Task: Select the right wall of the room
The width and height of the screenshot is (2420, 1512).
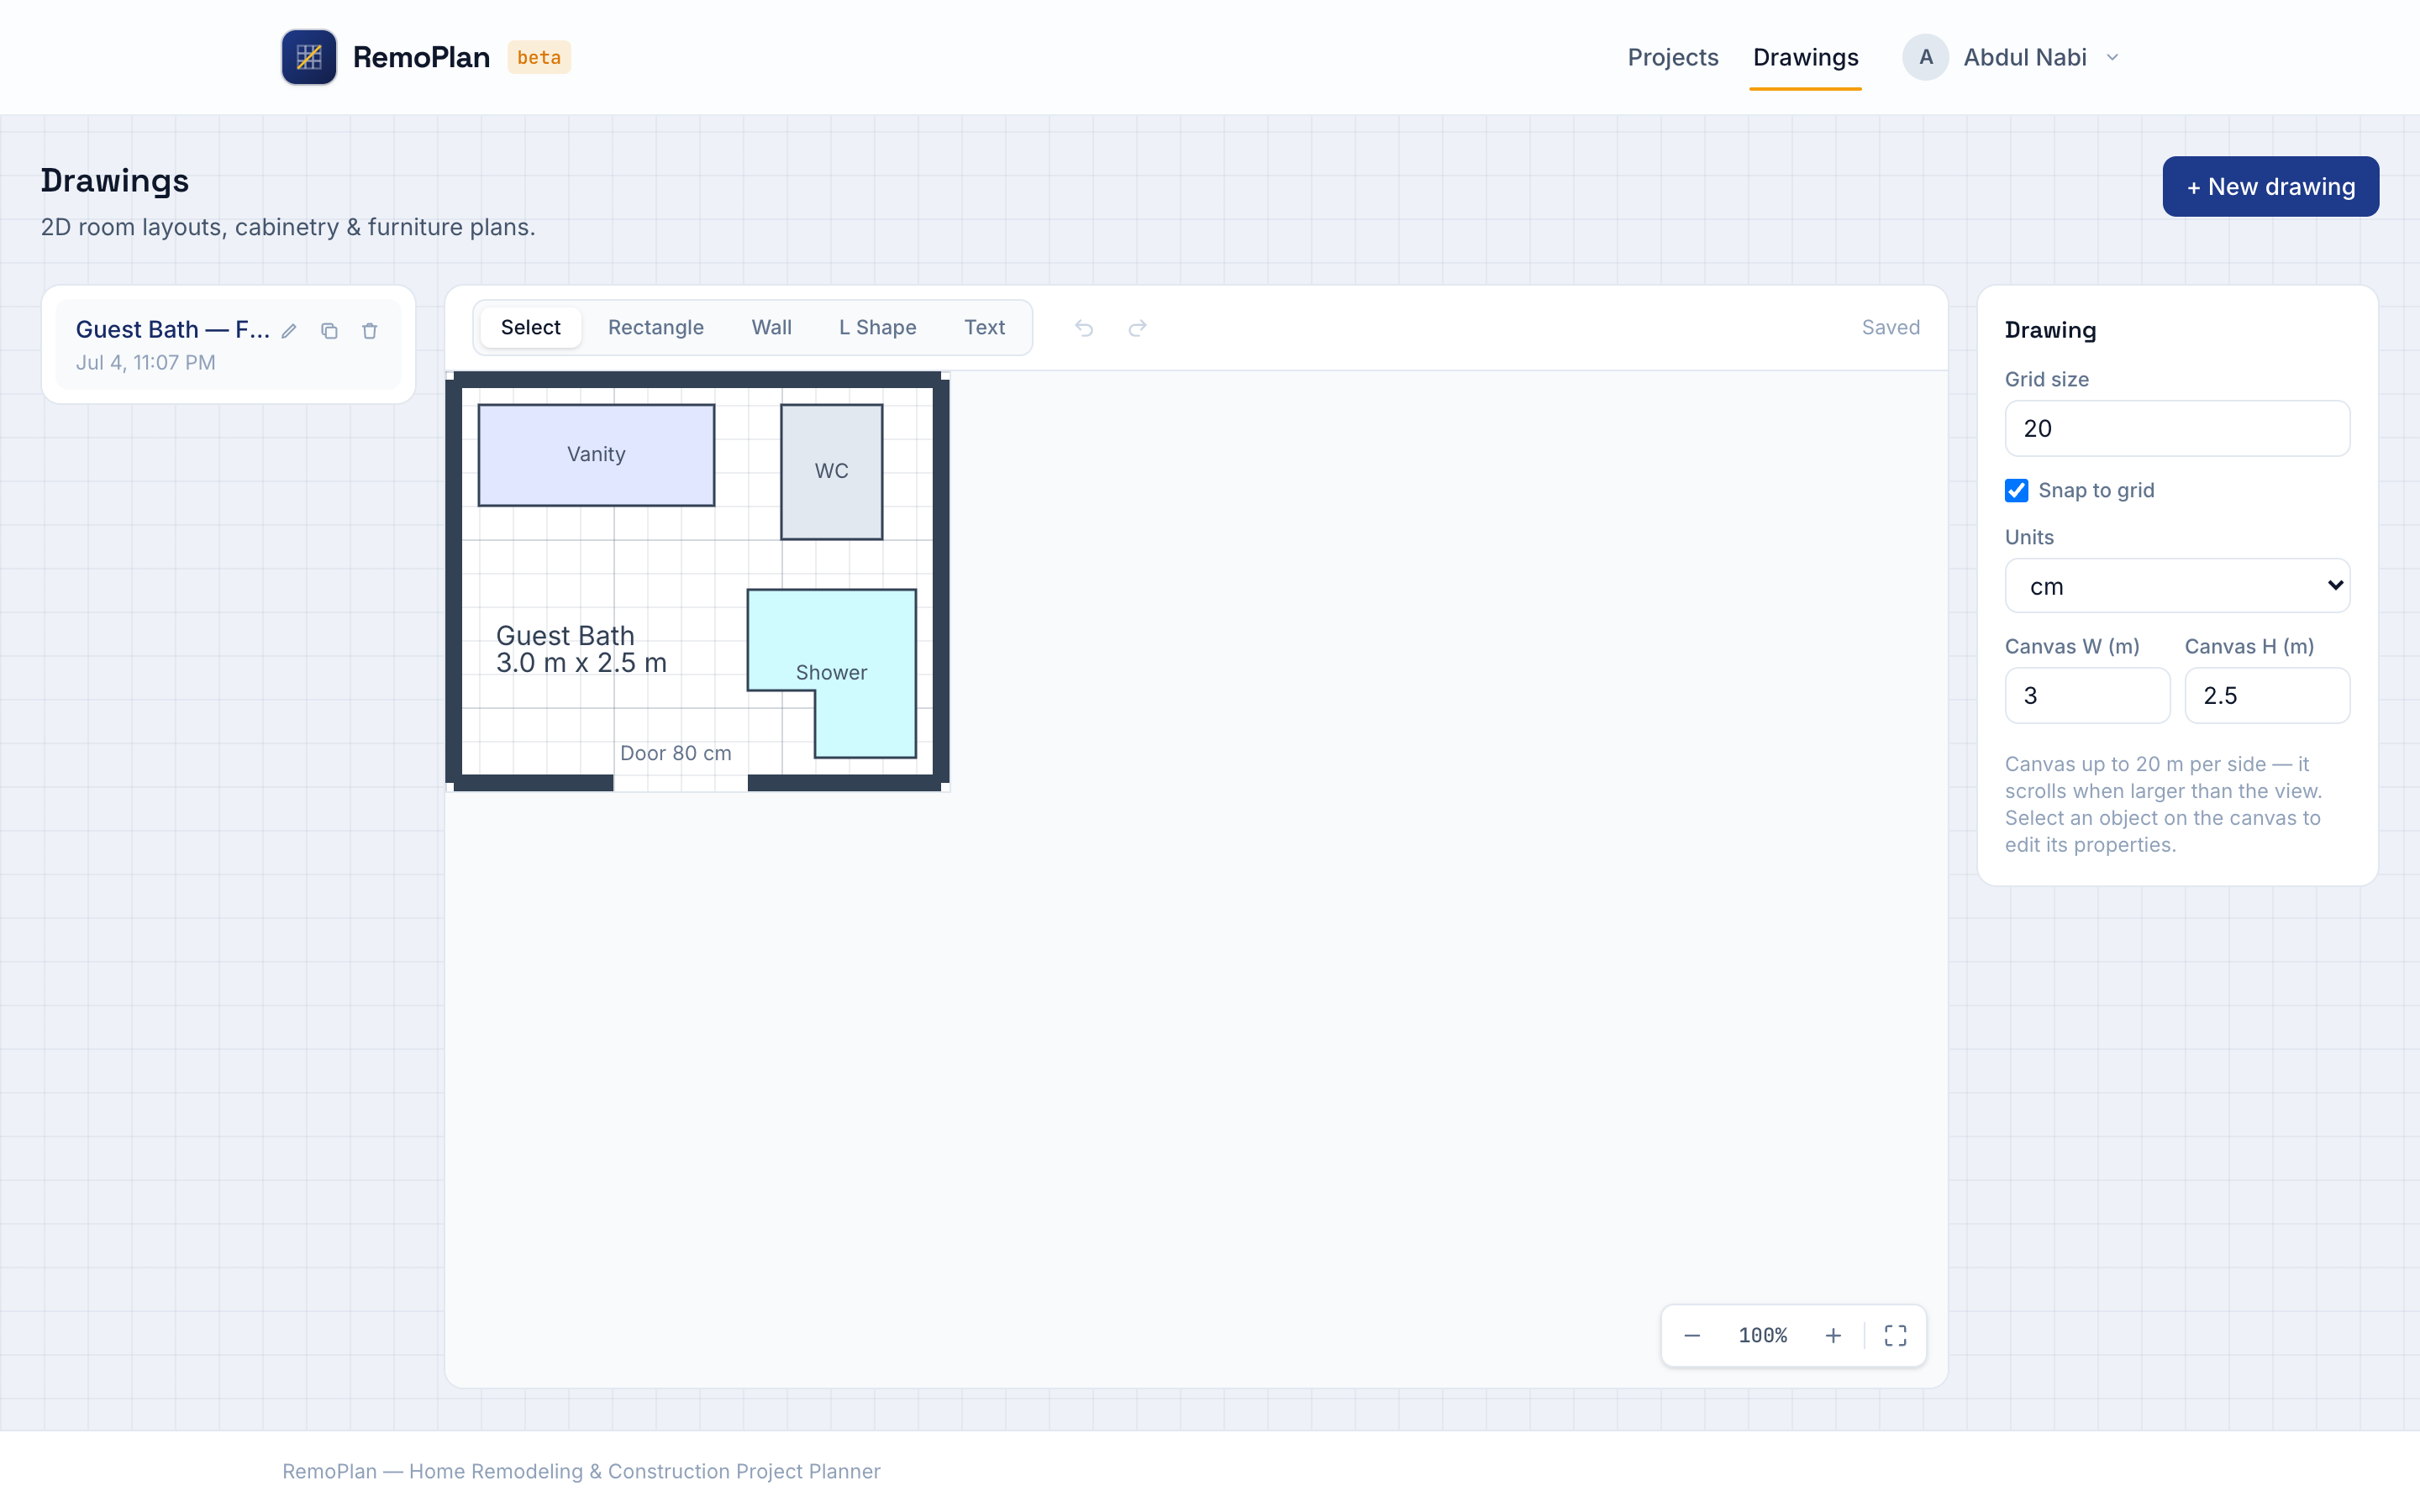Action: coord(941,580)
